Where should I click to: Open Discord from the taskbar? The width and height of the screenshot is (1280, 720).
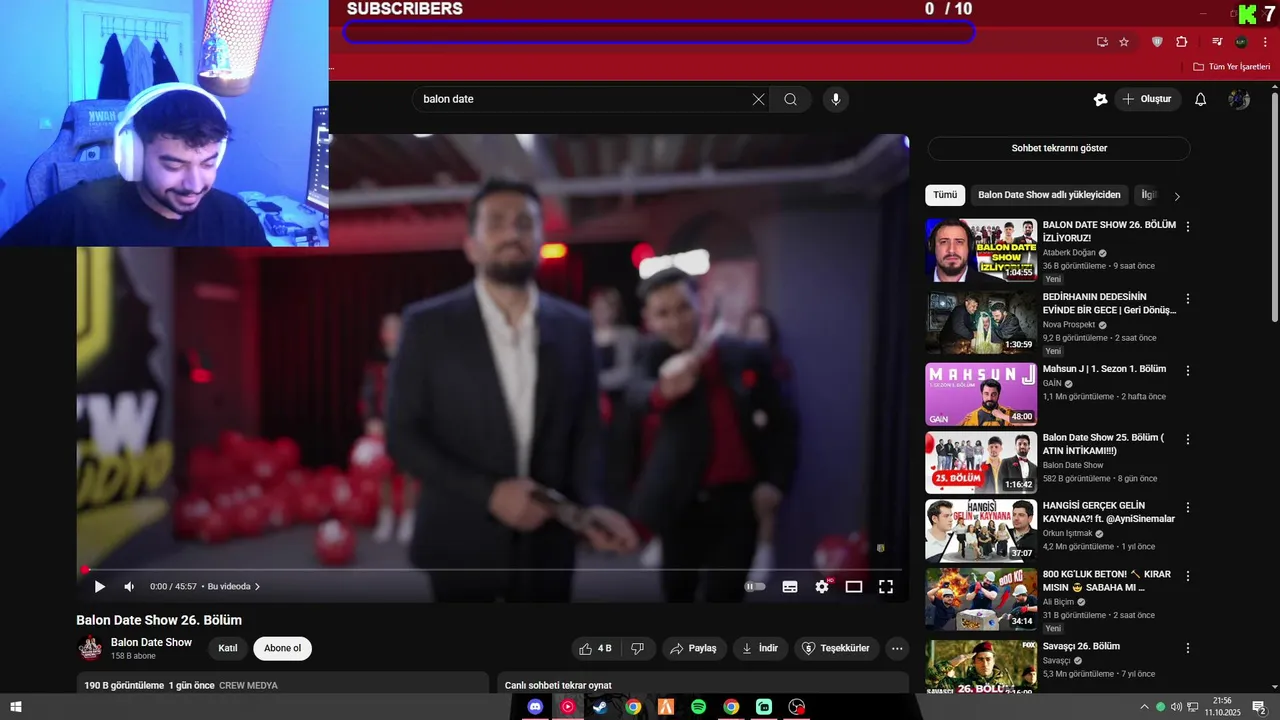point(535,707)
